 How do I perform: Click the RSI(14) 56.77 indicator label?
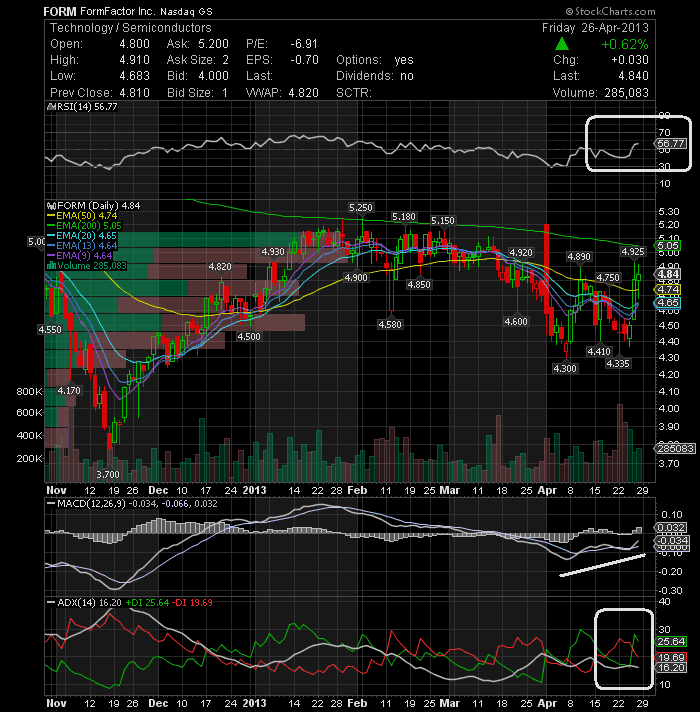(x=86, y=107)
